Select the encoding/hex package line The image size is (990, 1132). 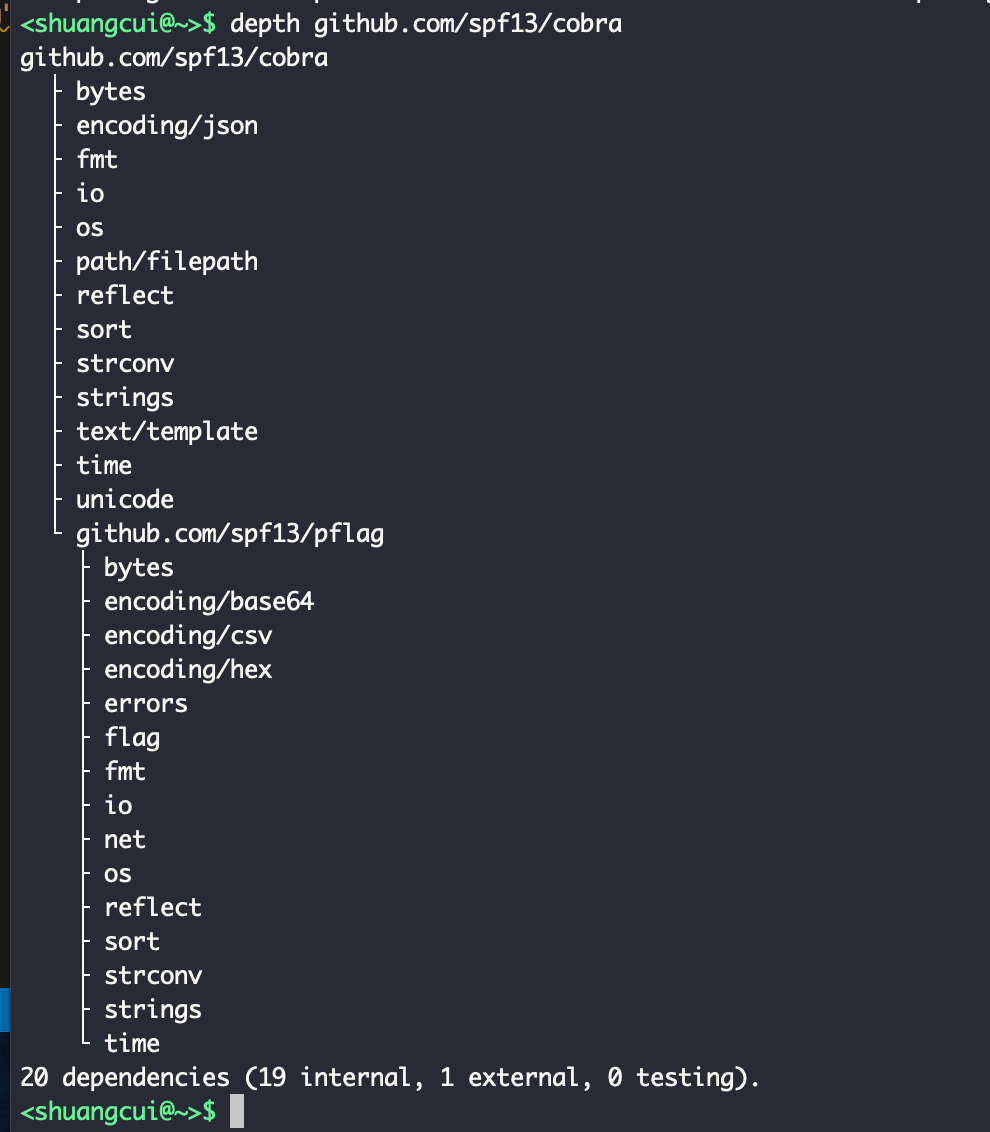click(x=187, y=670)
